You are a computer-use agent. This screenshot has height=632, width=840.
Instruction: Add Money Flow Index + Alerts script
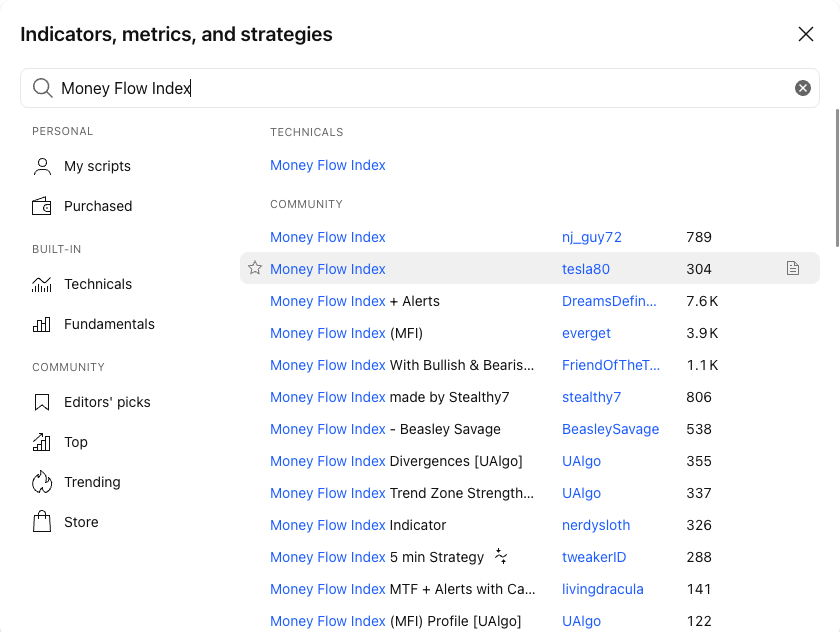click(355, 301)
